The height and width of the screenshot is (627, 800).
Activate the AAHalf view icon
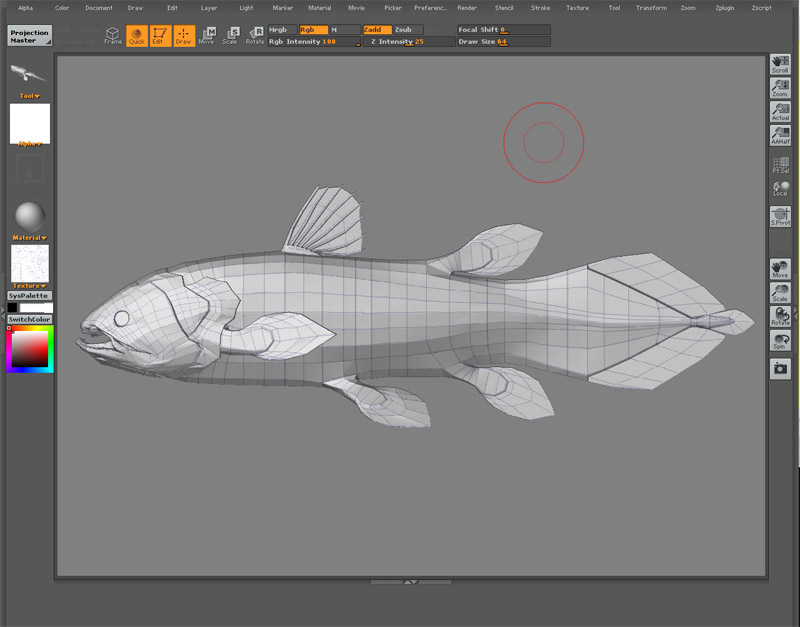coord(780,135)
